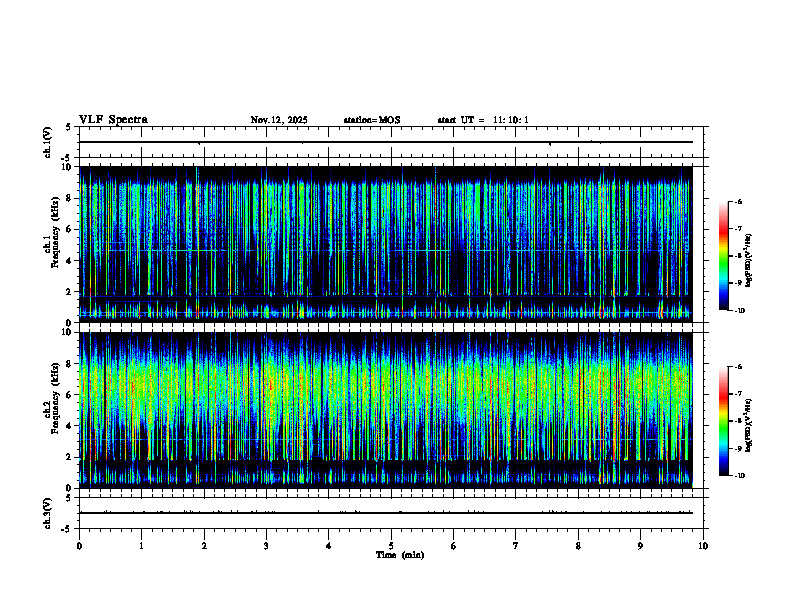Click the ch.2 color scale log(PSD) label
792x612 pixels.
749,425
